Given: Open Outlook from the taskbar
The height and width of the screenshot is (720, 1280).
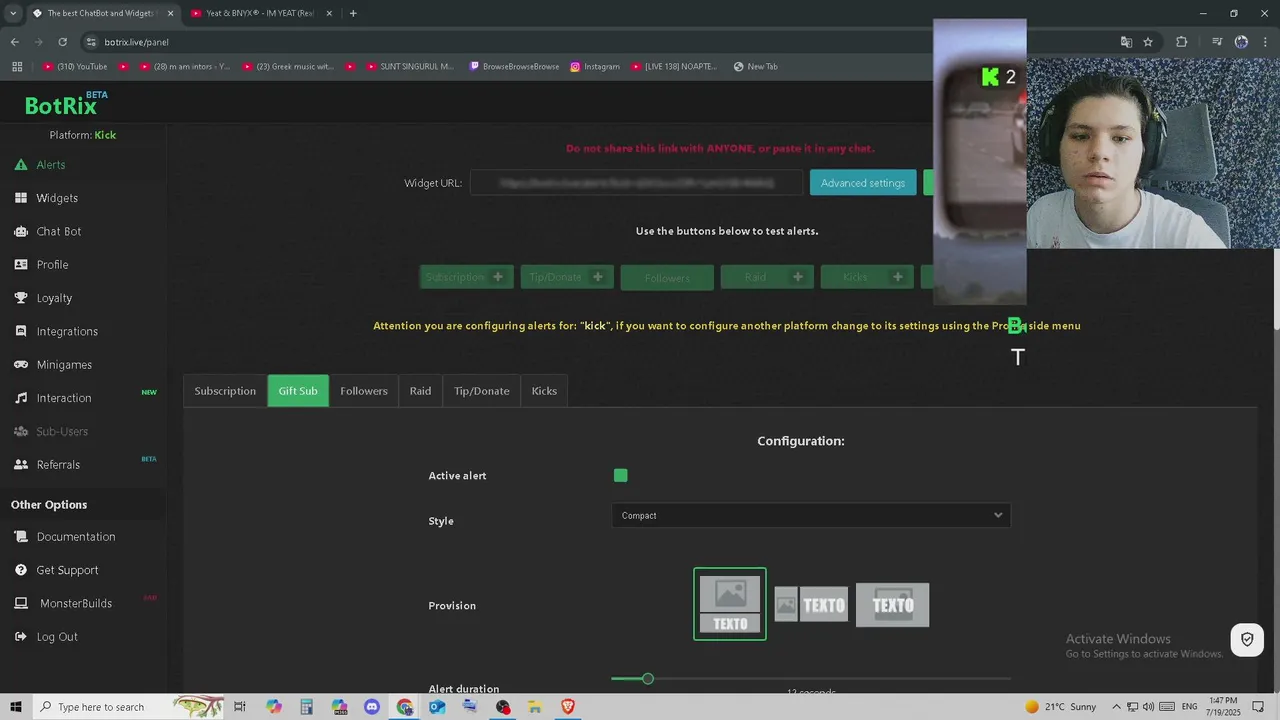Looking at the screenshot, I should pos(437,707).
